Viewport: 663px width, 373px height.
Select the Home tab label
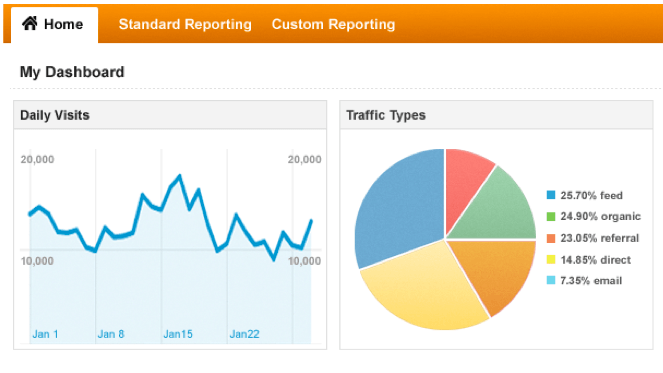pos(63,25)
